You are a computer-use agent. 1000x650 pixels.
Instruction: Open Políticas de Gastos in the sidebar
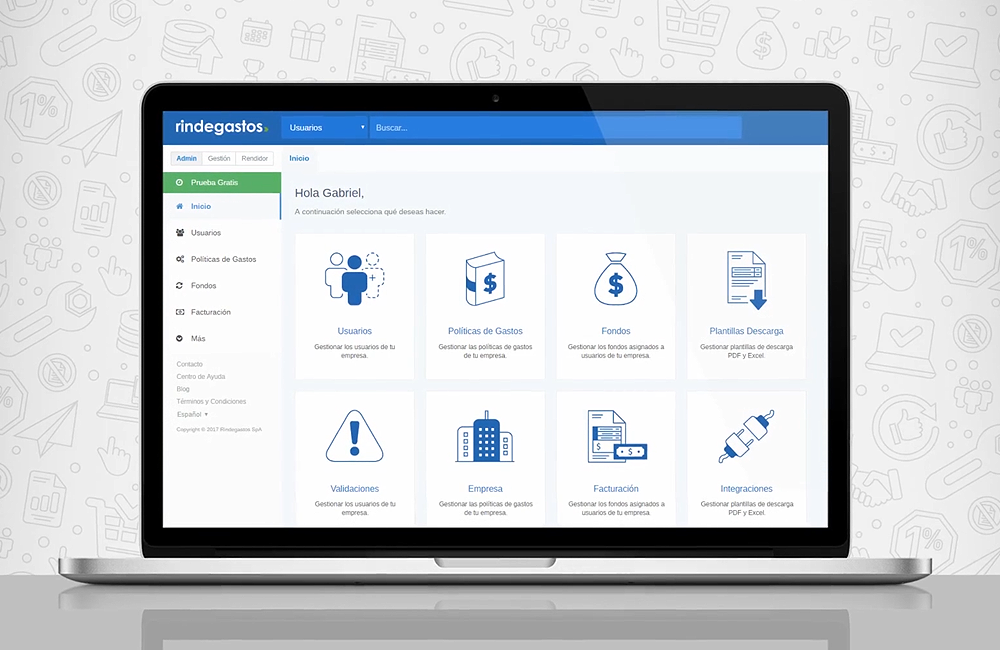tap(223, 259)
